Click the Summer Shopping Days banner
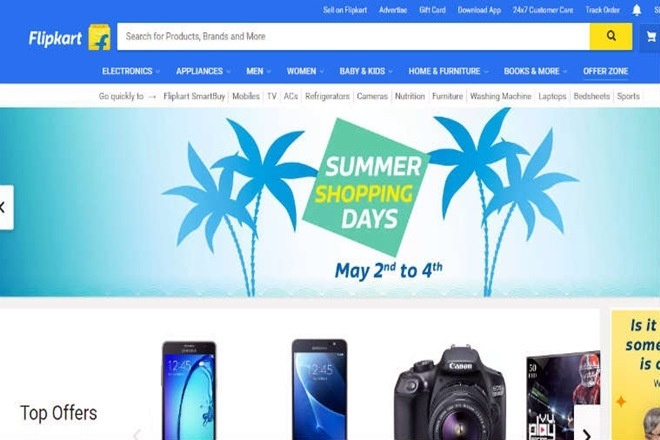The height and width of the screenshot is (440, 660). point(330,202)
